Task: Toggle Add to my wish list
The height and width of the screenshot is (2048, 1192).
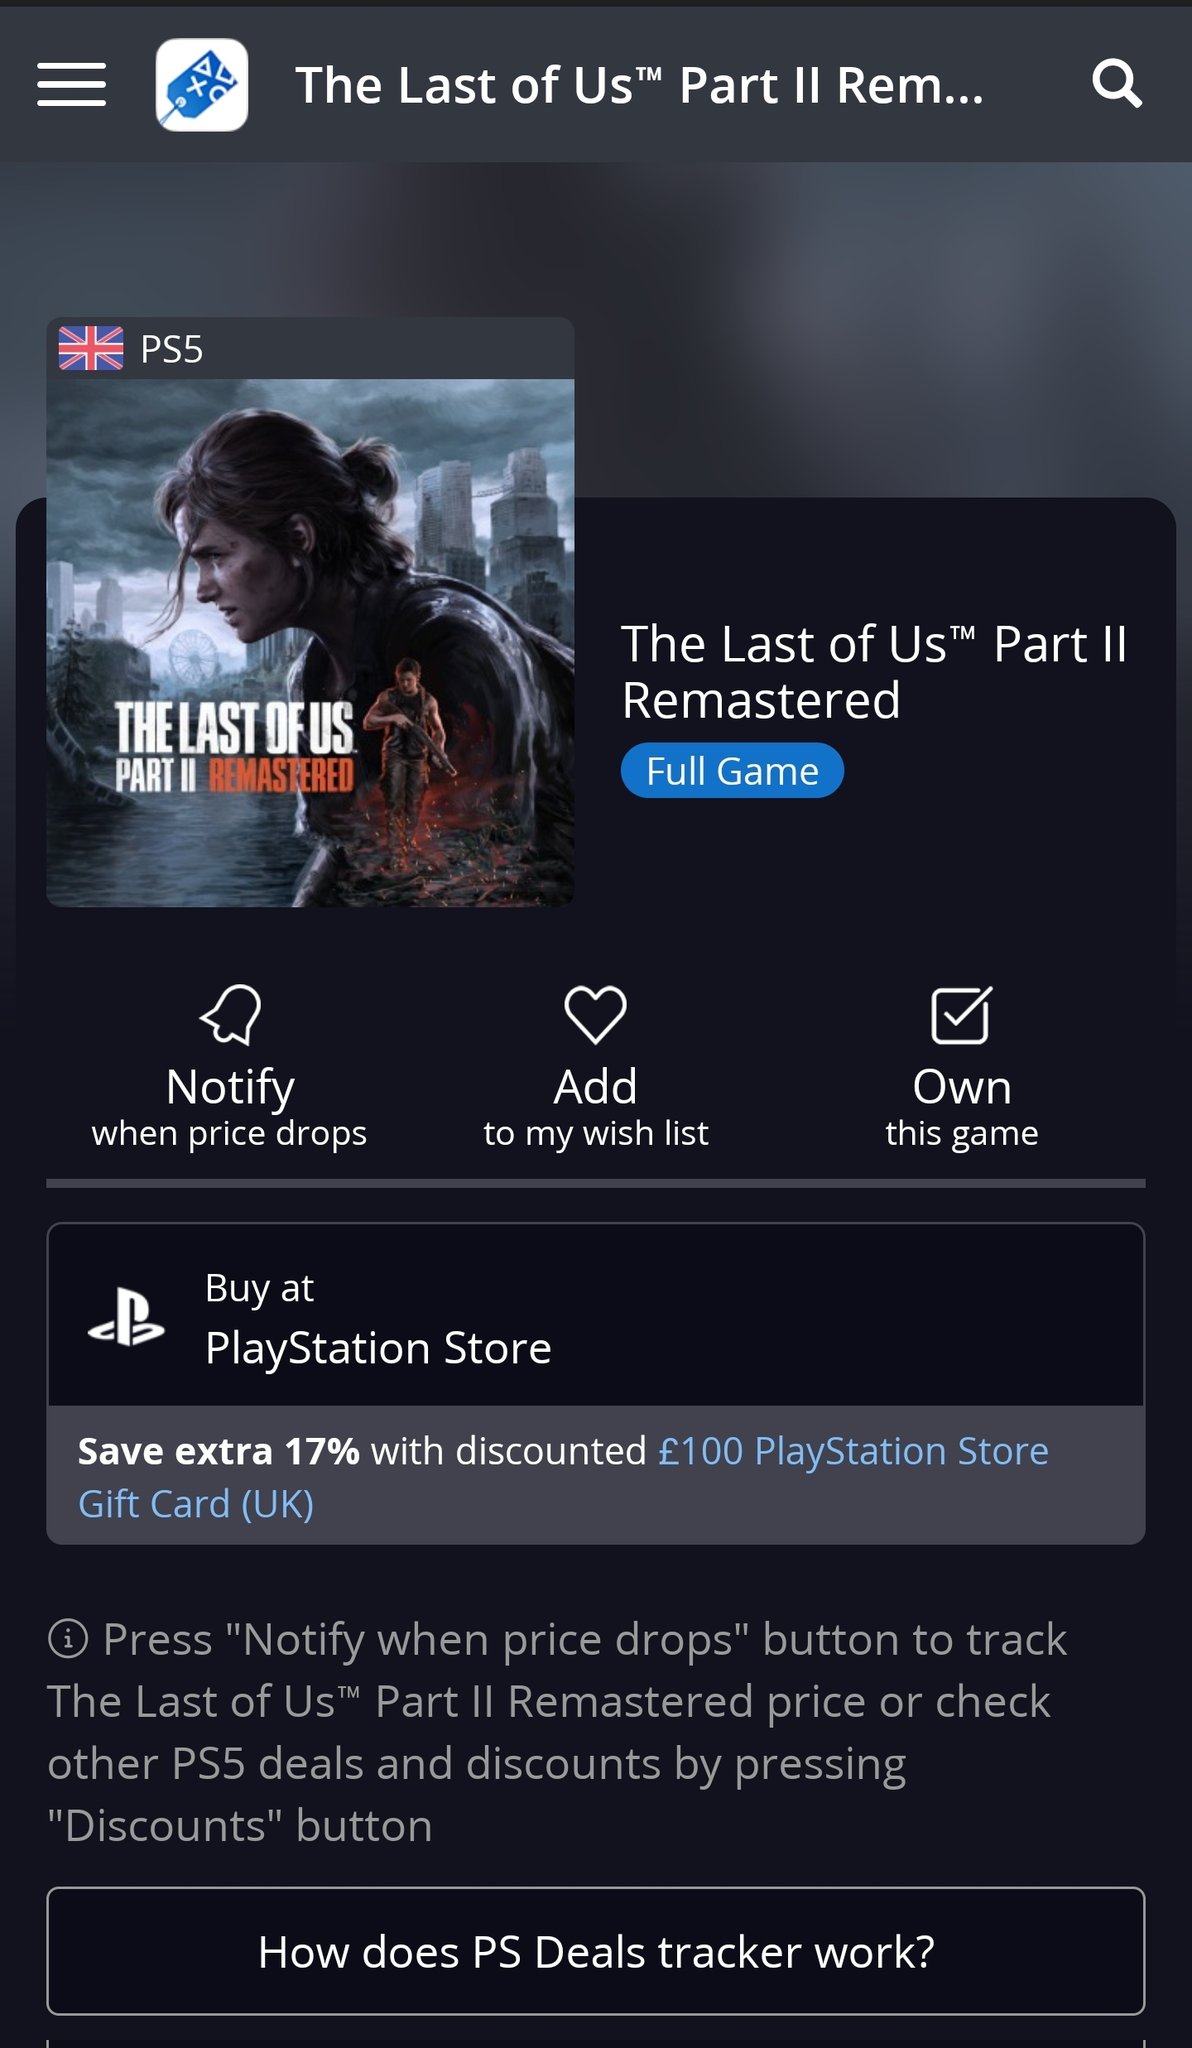Action: coord(596,1067)
